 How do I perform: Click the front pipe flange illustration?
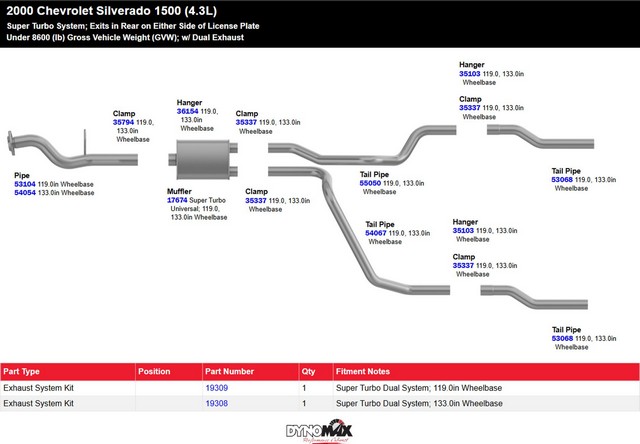tap(14, 143)
